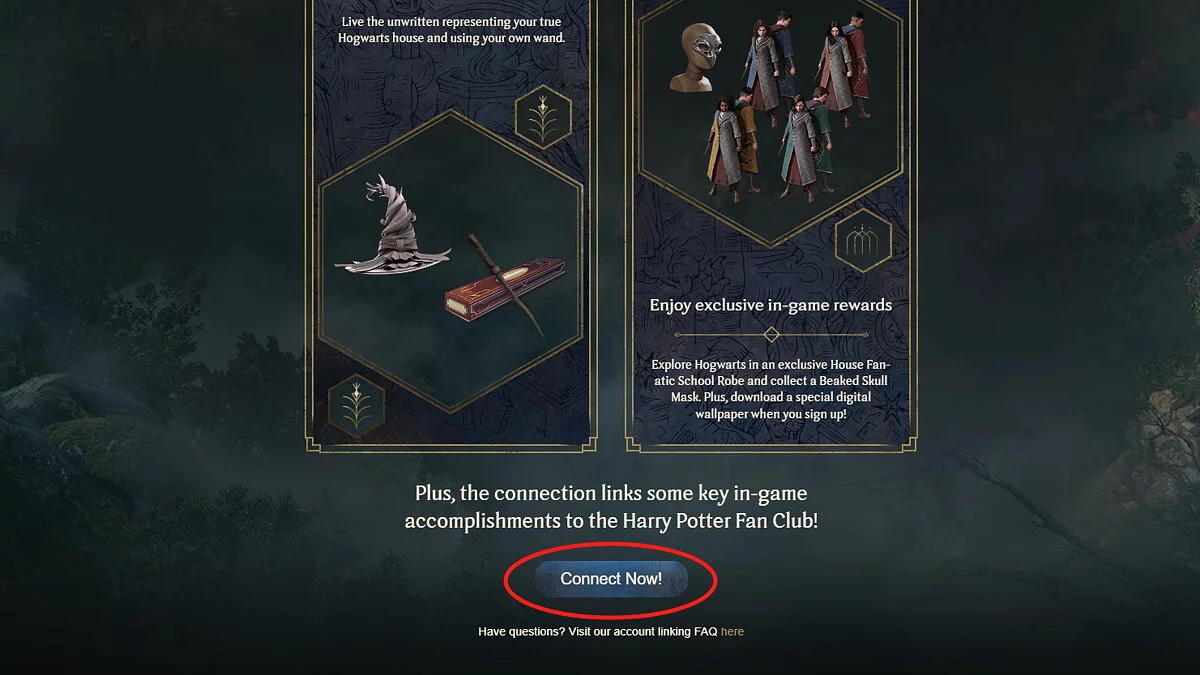Click the diamond divider under rewards heading
Image resolution: width=1200 pixels, height=675 pixels.
coord(771,334)
